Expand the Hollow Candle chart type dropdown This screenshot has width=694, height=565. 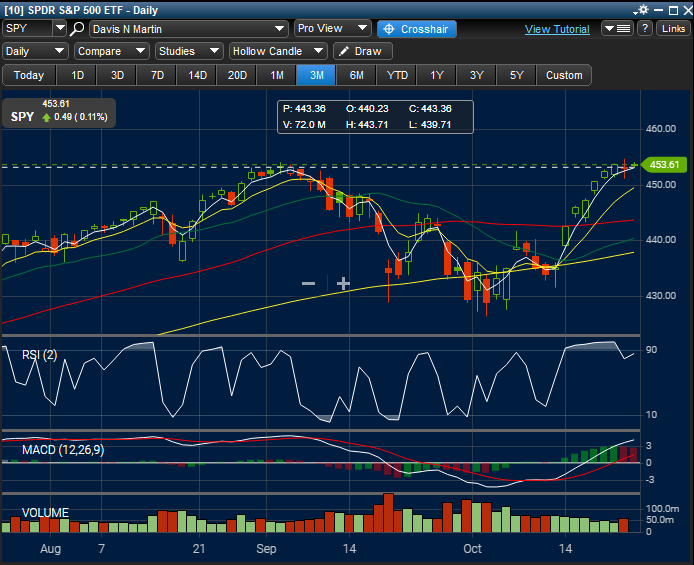coord(278,51)
